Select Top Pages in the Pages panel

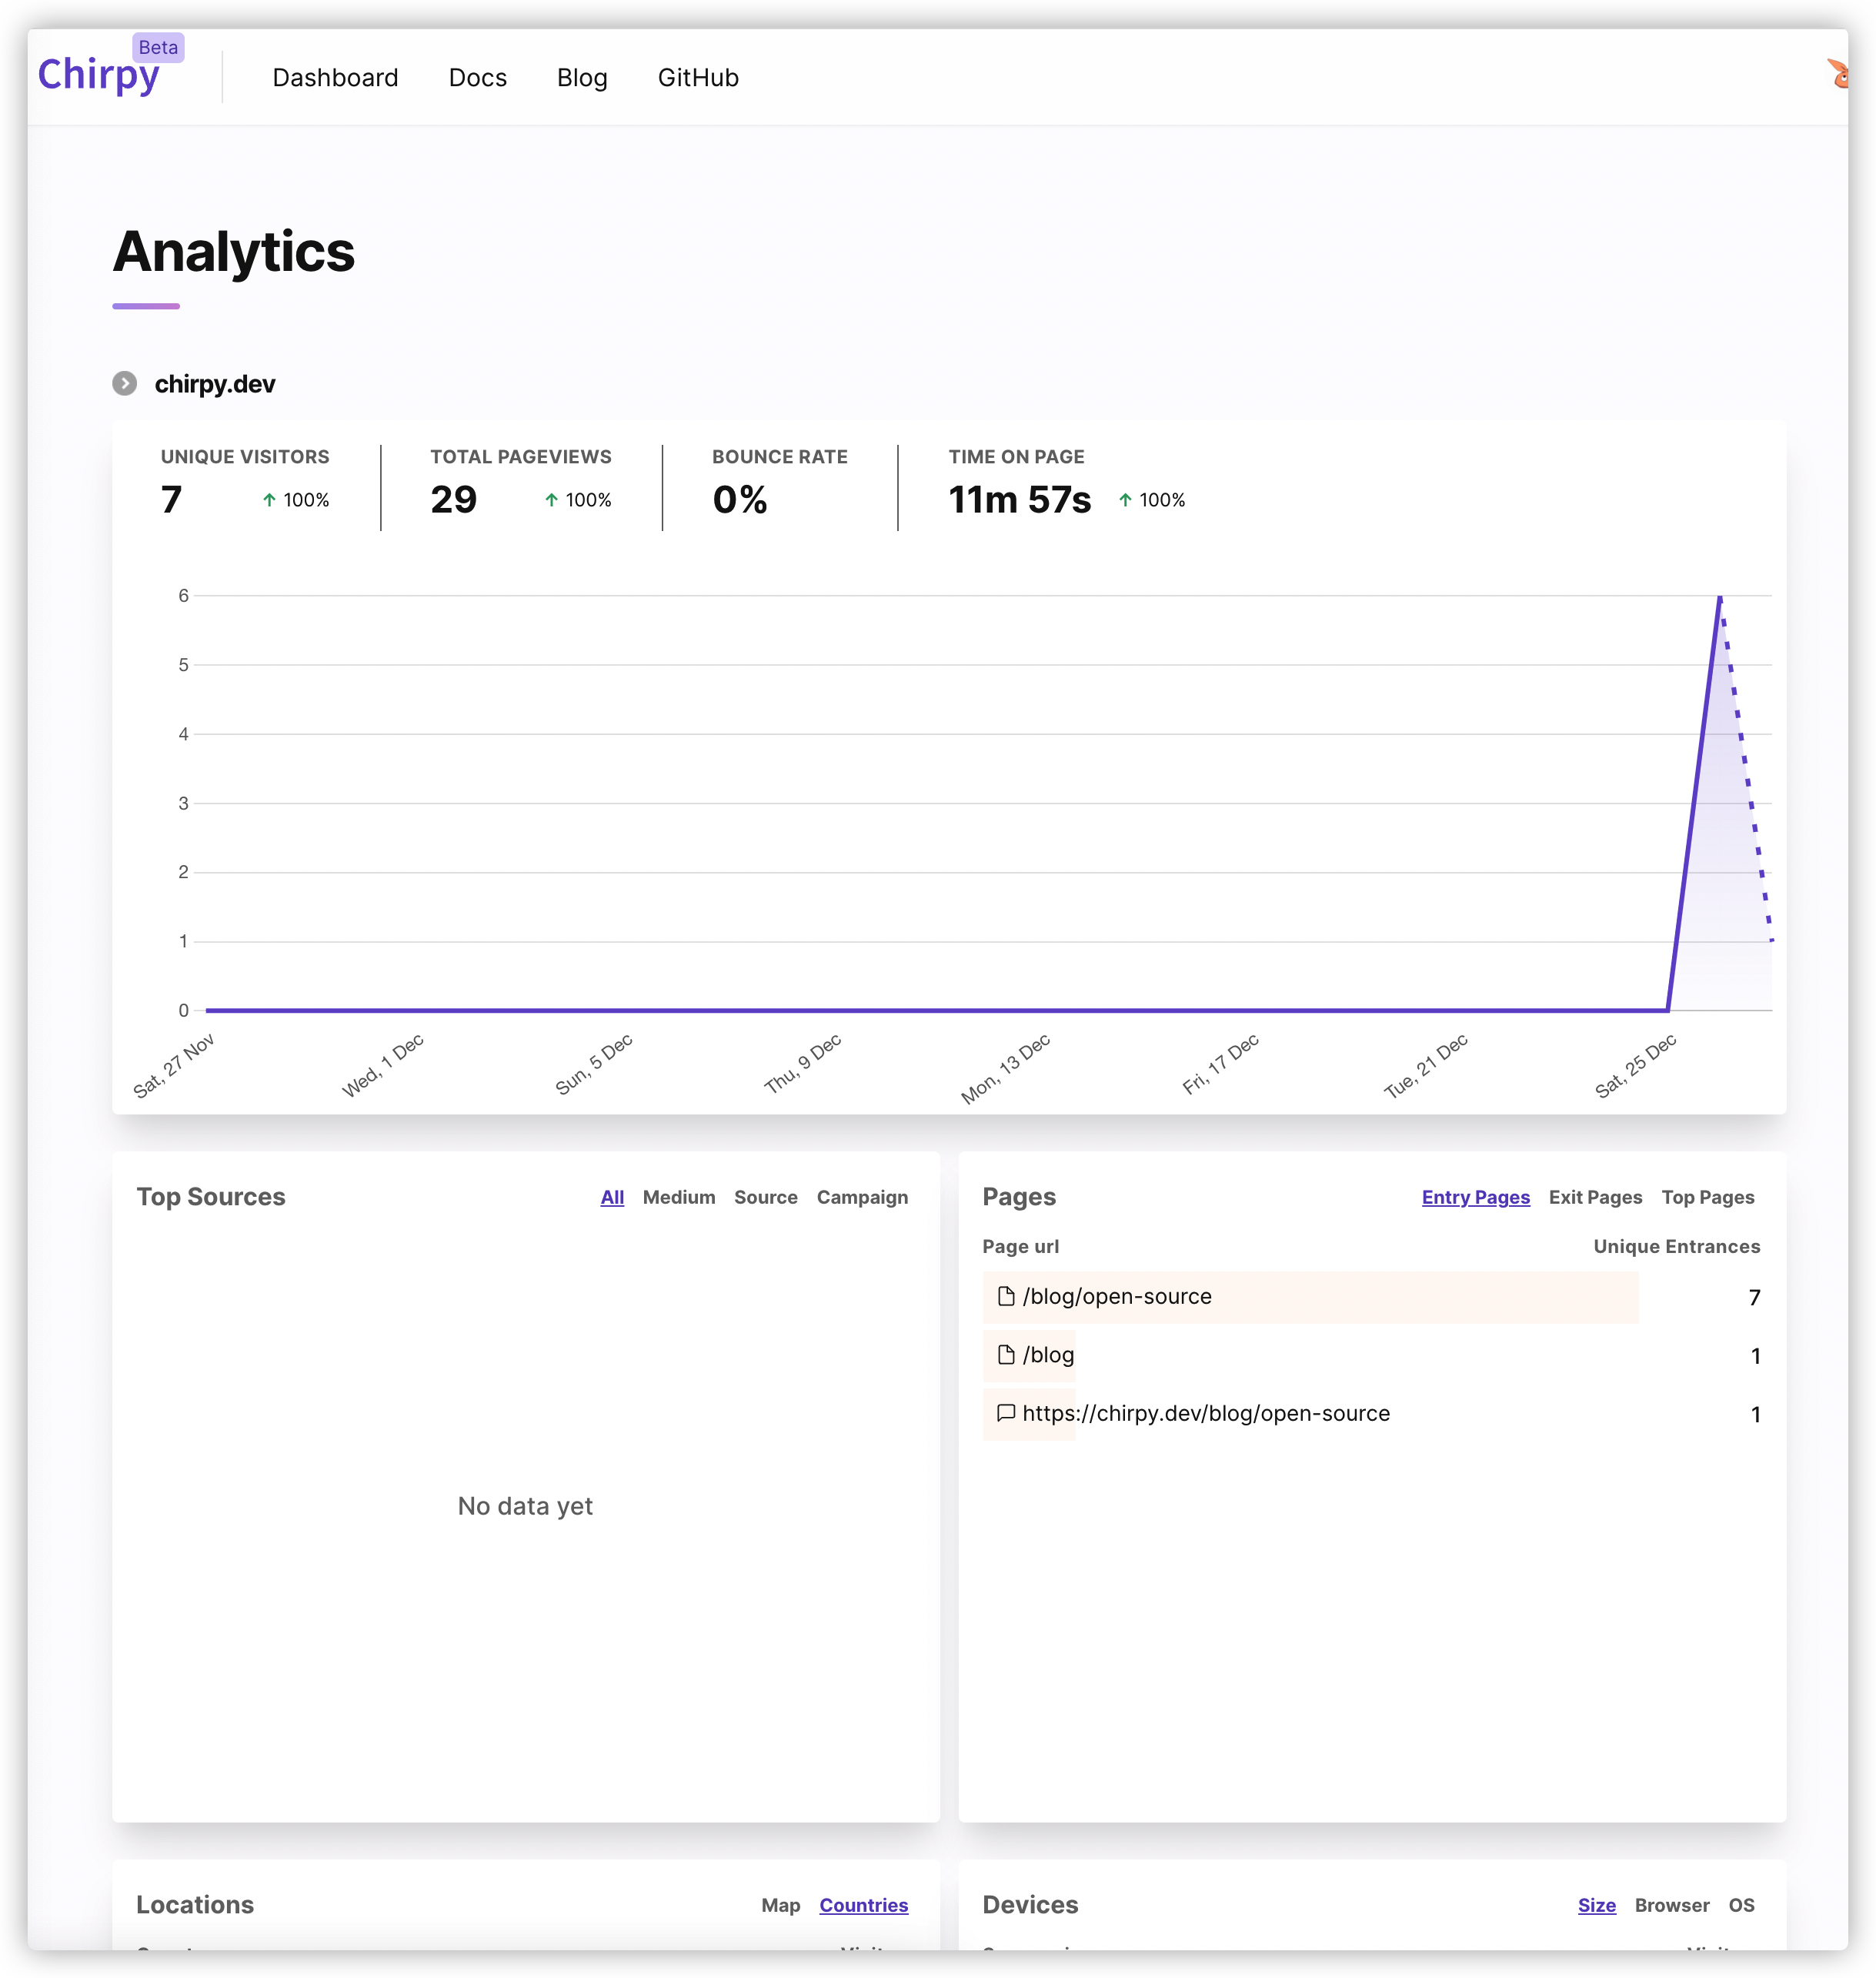[1708, 1197]
